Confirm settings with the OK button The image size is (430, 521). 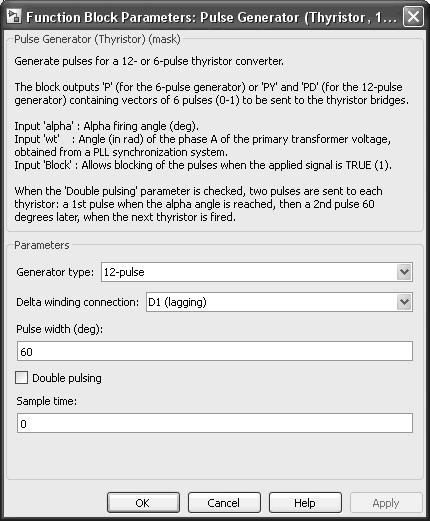[143, 503]
